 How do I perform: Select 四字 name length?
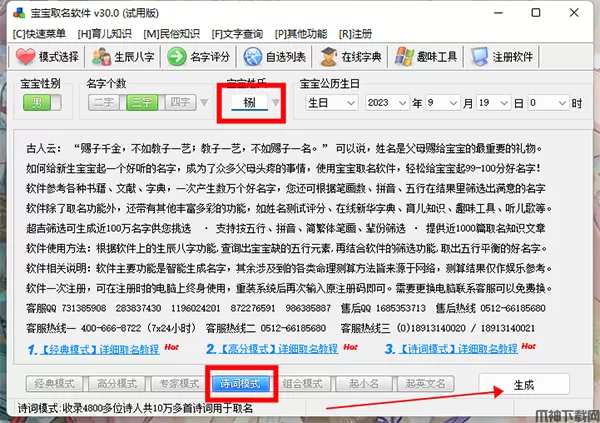point(180,103)
